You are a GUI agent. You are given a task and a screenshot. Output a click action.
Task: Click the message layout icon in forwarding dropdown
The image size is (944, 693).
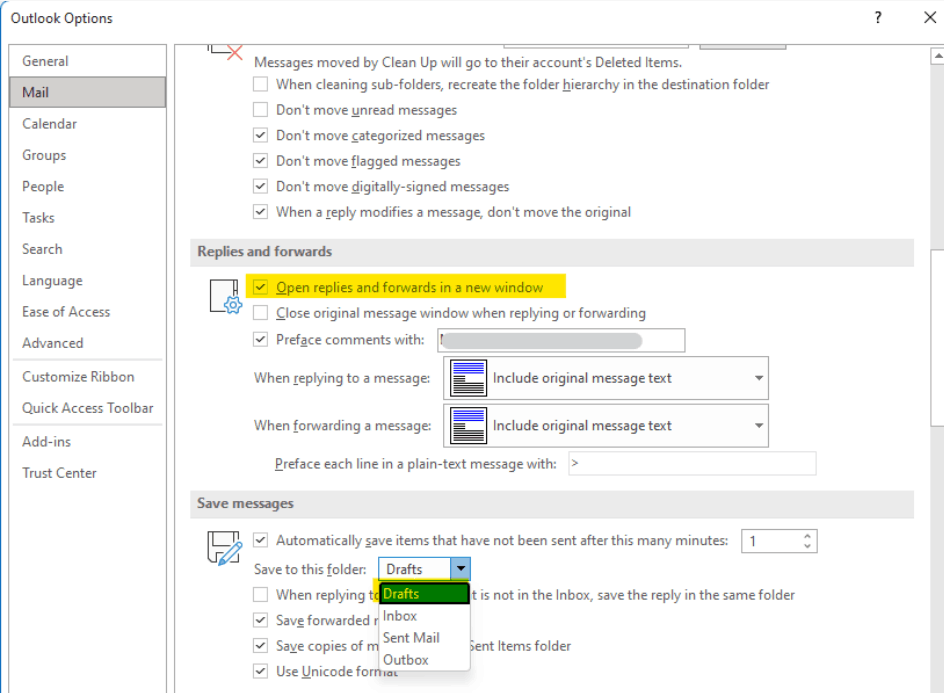(x=467, y=425)
